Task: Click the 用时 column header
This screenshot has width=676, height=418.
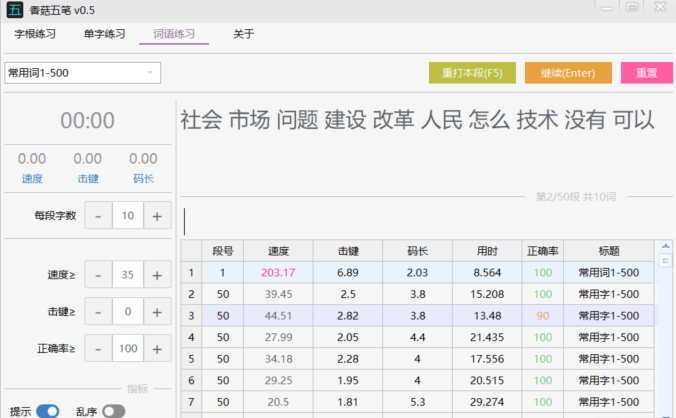Action: coord(487,251)
